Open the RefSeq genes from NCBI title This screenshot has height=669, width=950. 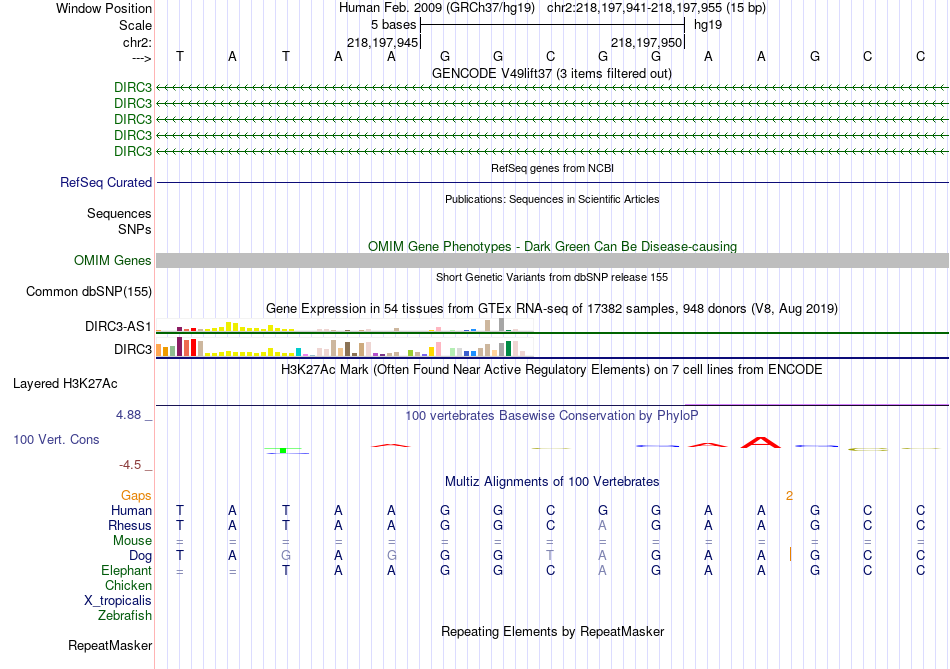(552, 168)
